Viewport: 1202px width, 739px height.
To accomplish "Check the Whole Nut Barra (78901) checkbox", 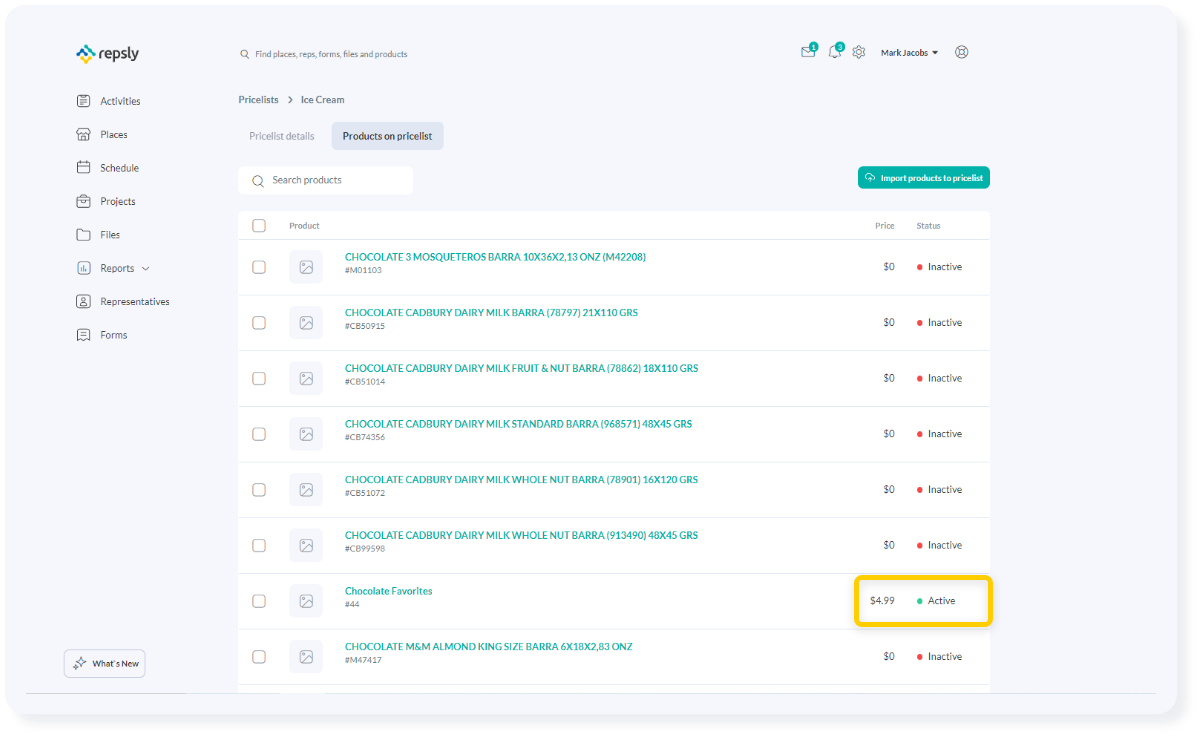I will 259,490.
